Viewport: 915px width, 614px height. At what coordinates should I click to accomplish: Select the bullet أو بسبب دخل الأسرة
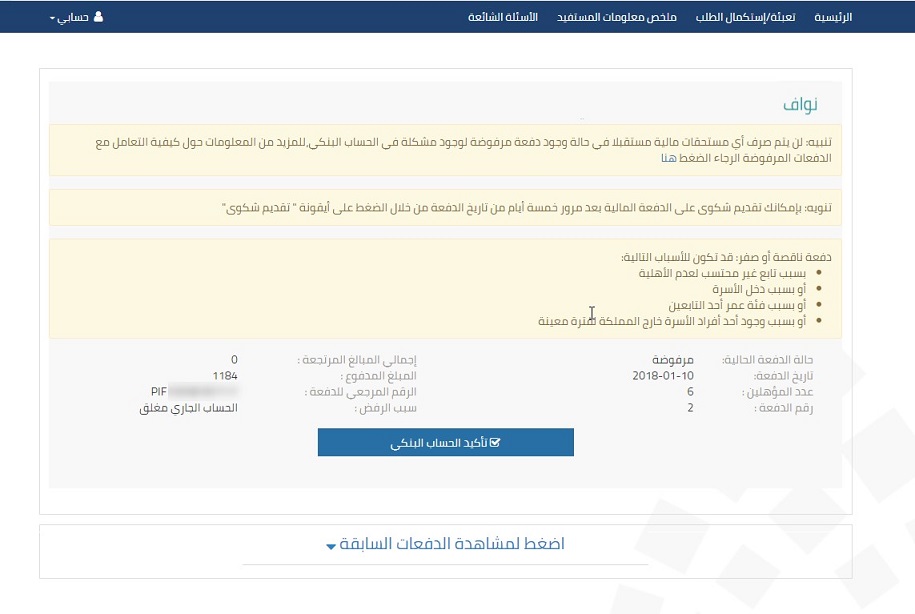[x=759, y=289]
